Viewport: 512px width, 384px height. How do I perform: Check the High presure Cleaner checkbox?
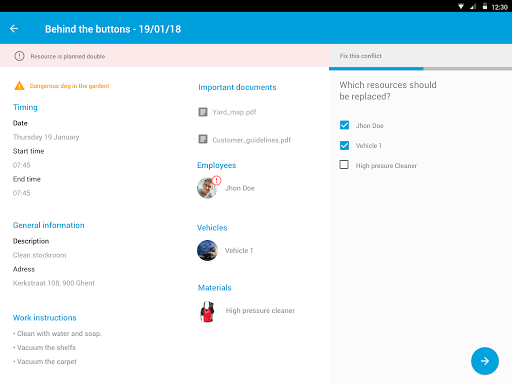point(344,165)
